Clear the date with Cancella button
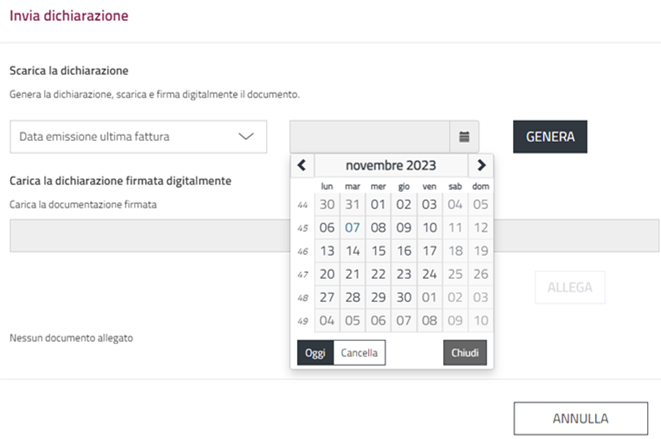Screen dimensions: 661x439 pyautogui.click(x=359, y=352)
